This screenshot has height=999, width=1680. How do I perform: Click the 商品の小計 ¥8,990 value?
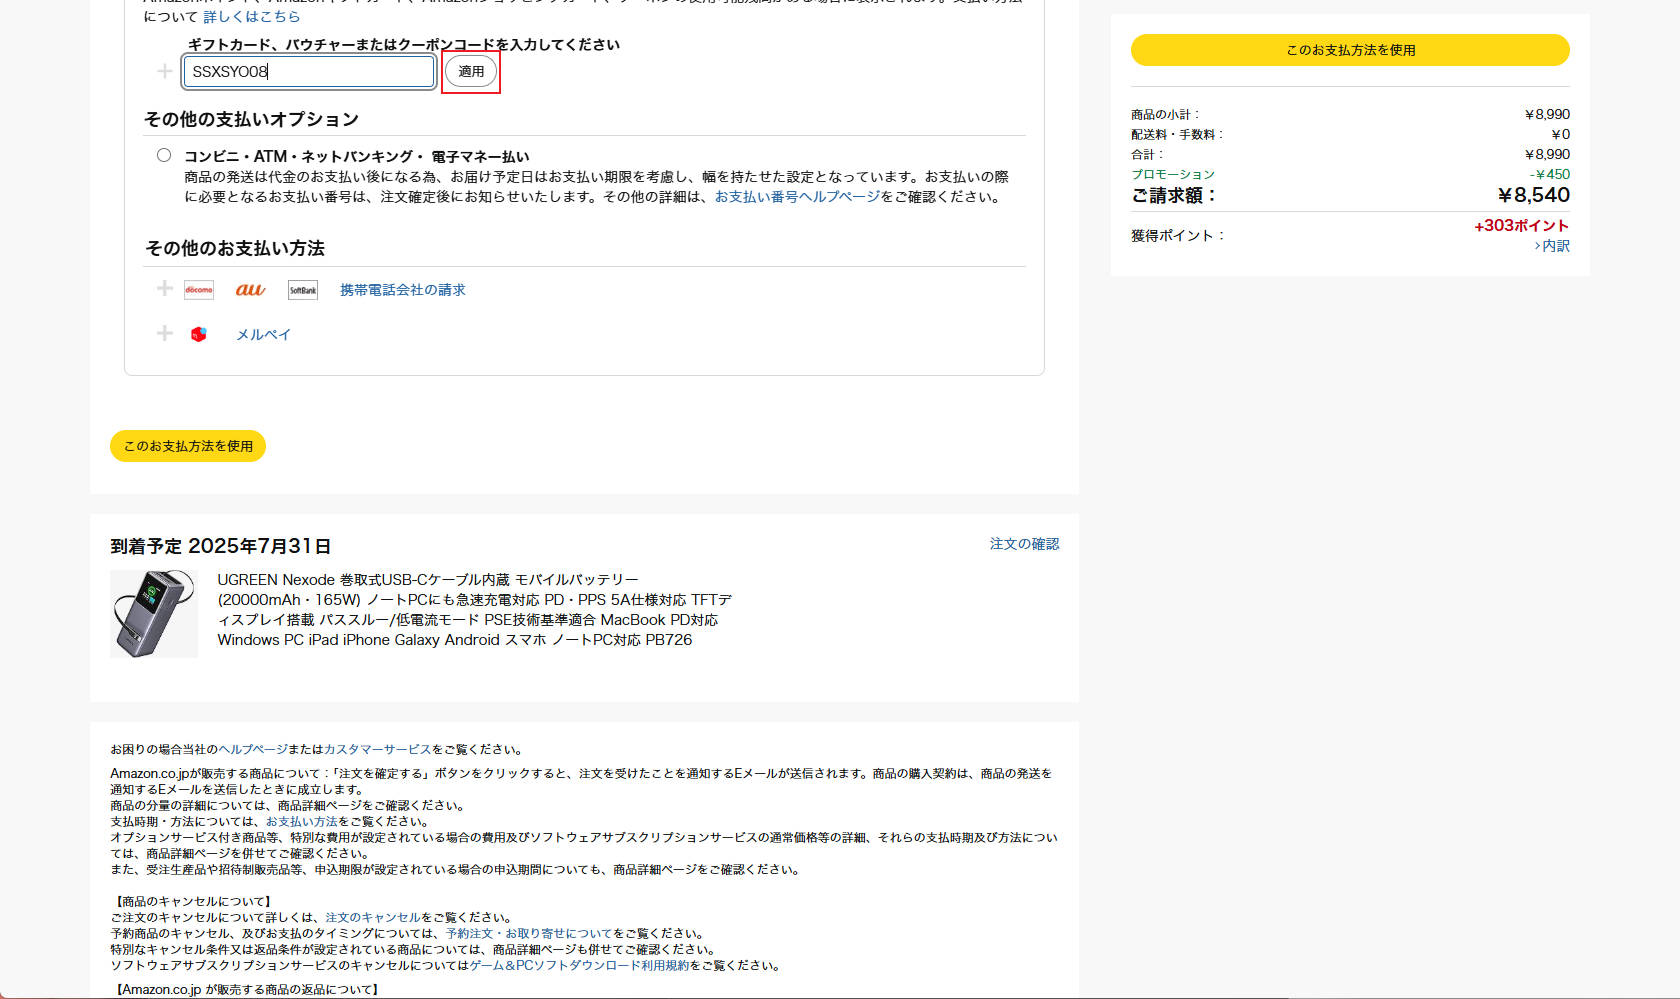[x=1547, y=114]
